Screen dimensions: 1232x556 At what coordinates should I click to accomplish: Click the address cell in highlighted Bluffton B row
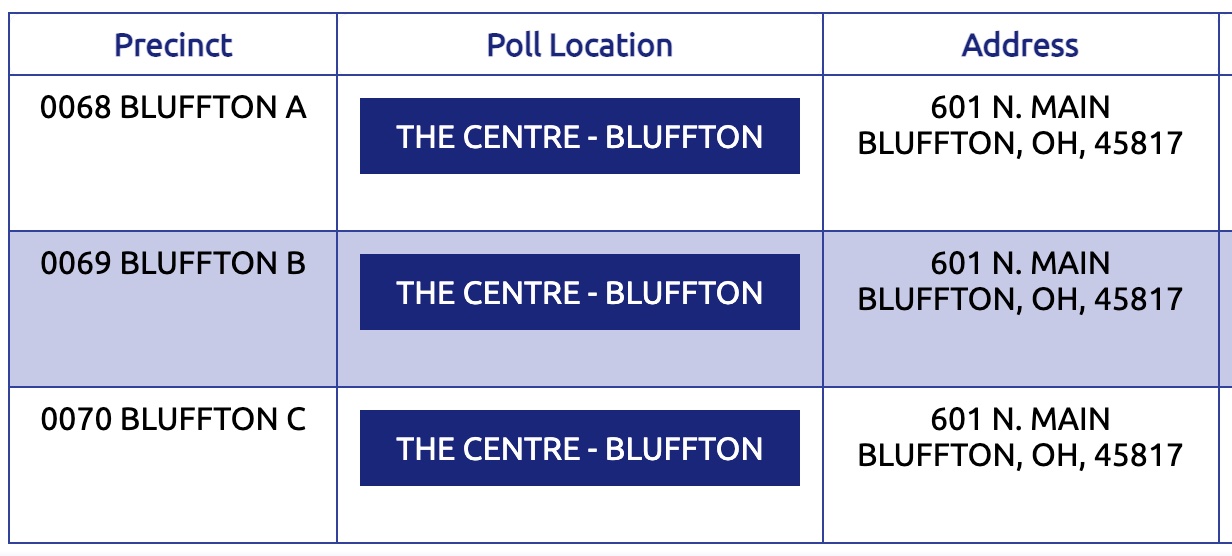point(1020,309)
